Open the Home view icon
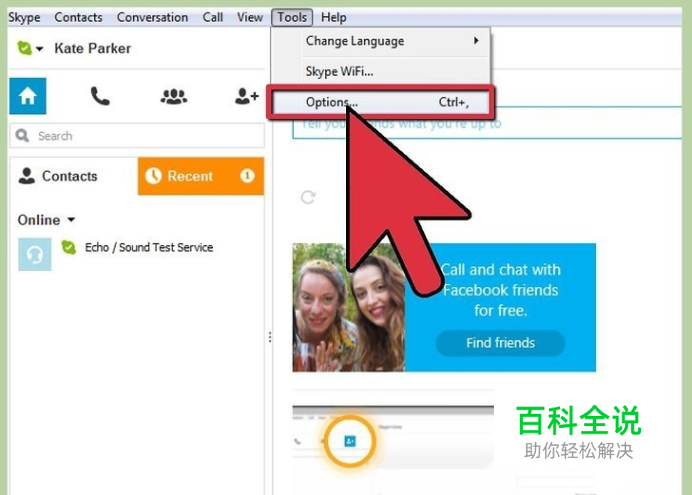 click(x=28, y=96)
